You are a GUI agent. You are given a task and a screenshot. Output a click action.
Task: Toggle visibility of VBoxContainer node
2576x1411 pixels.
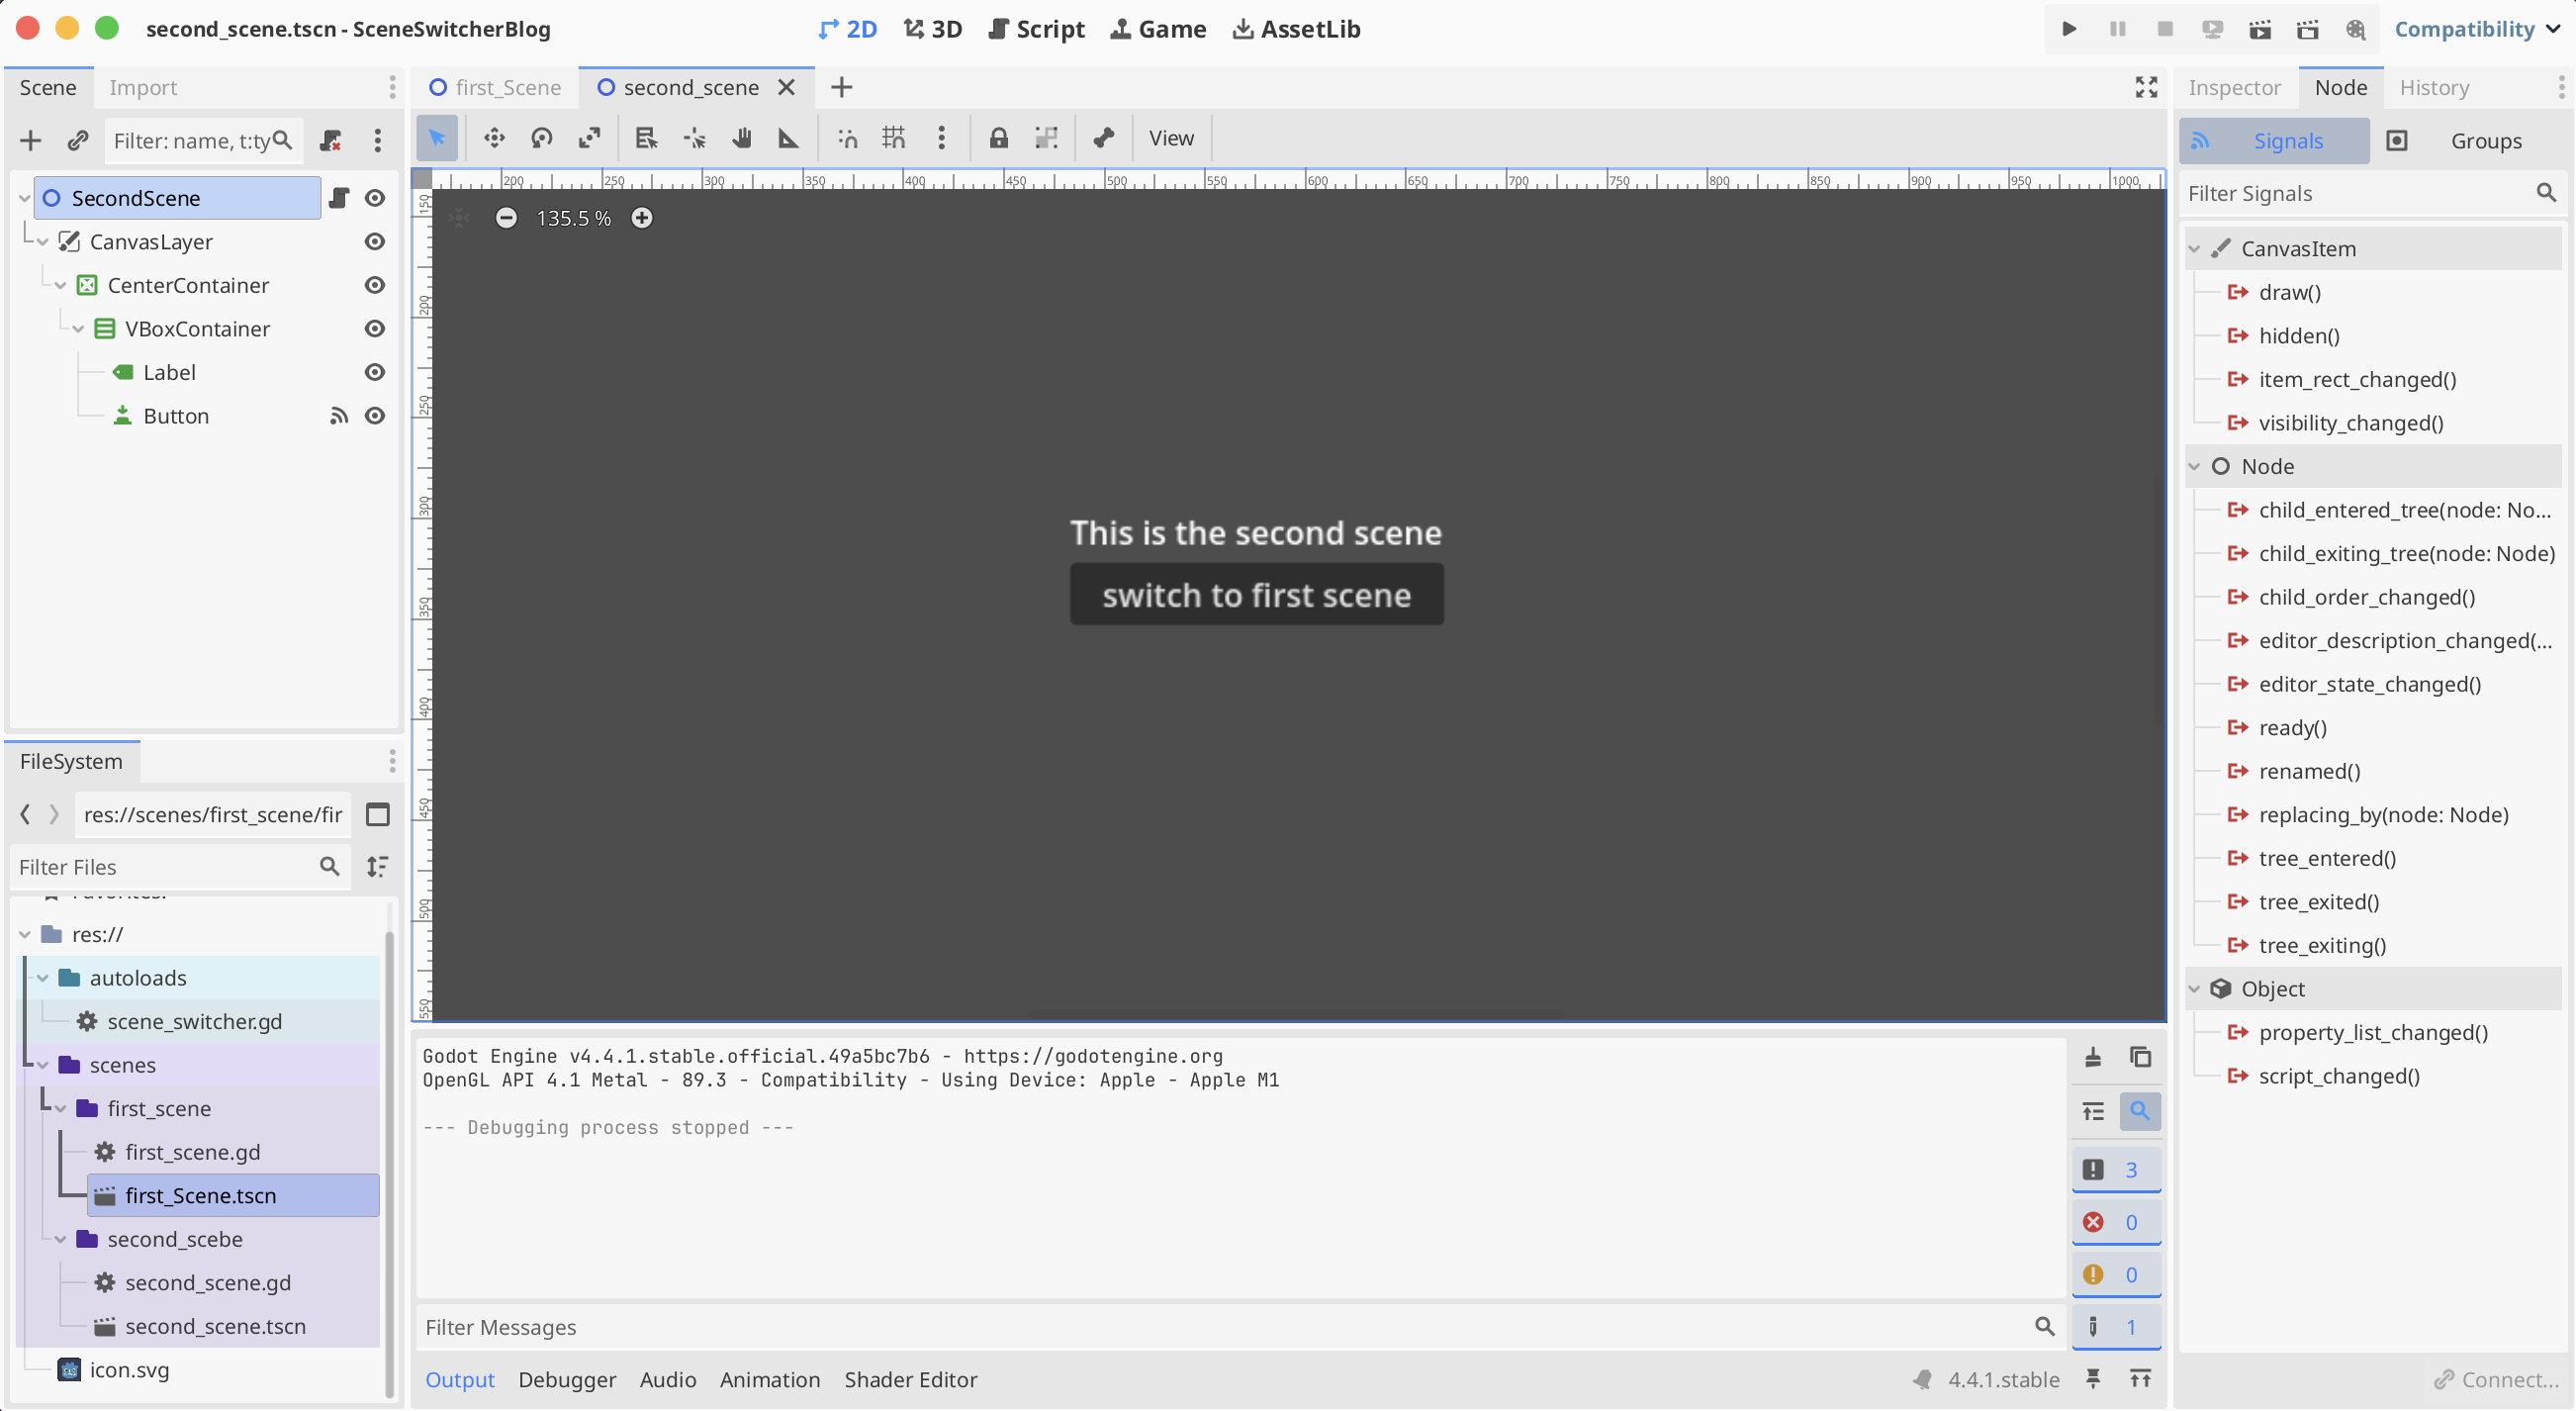click(374, 328)
